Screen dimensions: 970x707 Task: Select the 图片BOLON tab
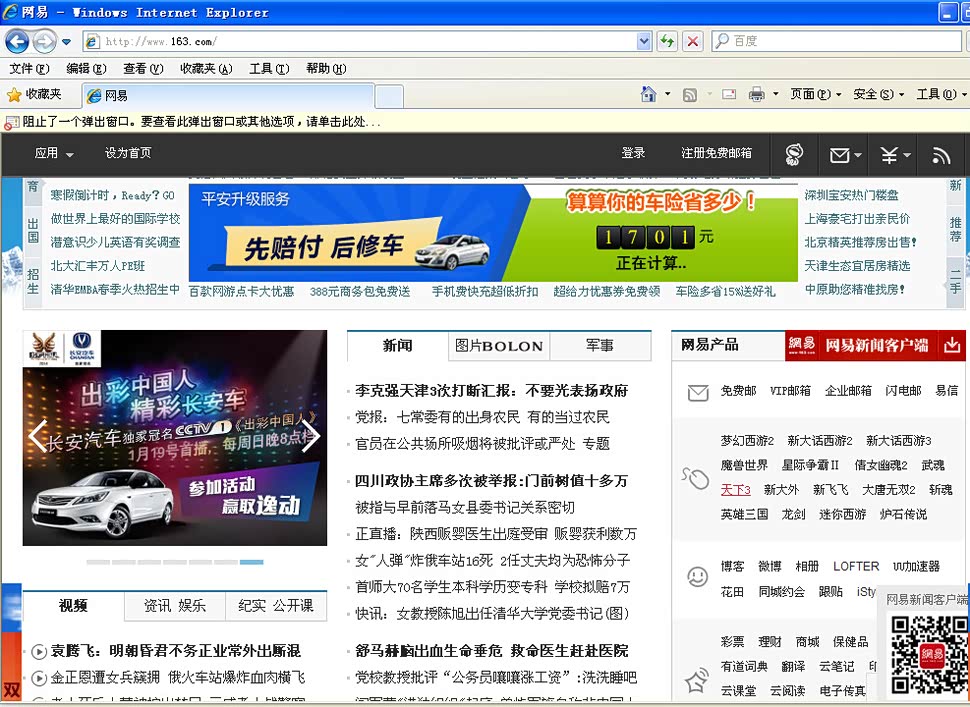[x=499, y=346]
